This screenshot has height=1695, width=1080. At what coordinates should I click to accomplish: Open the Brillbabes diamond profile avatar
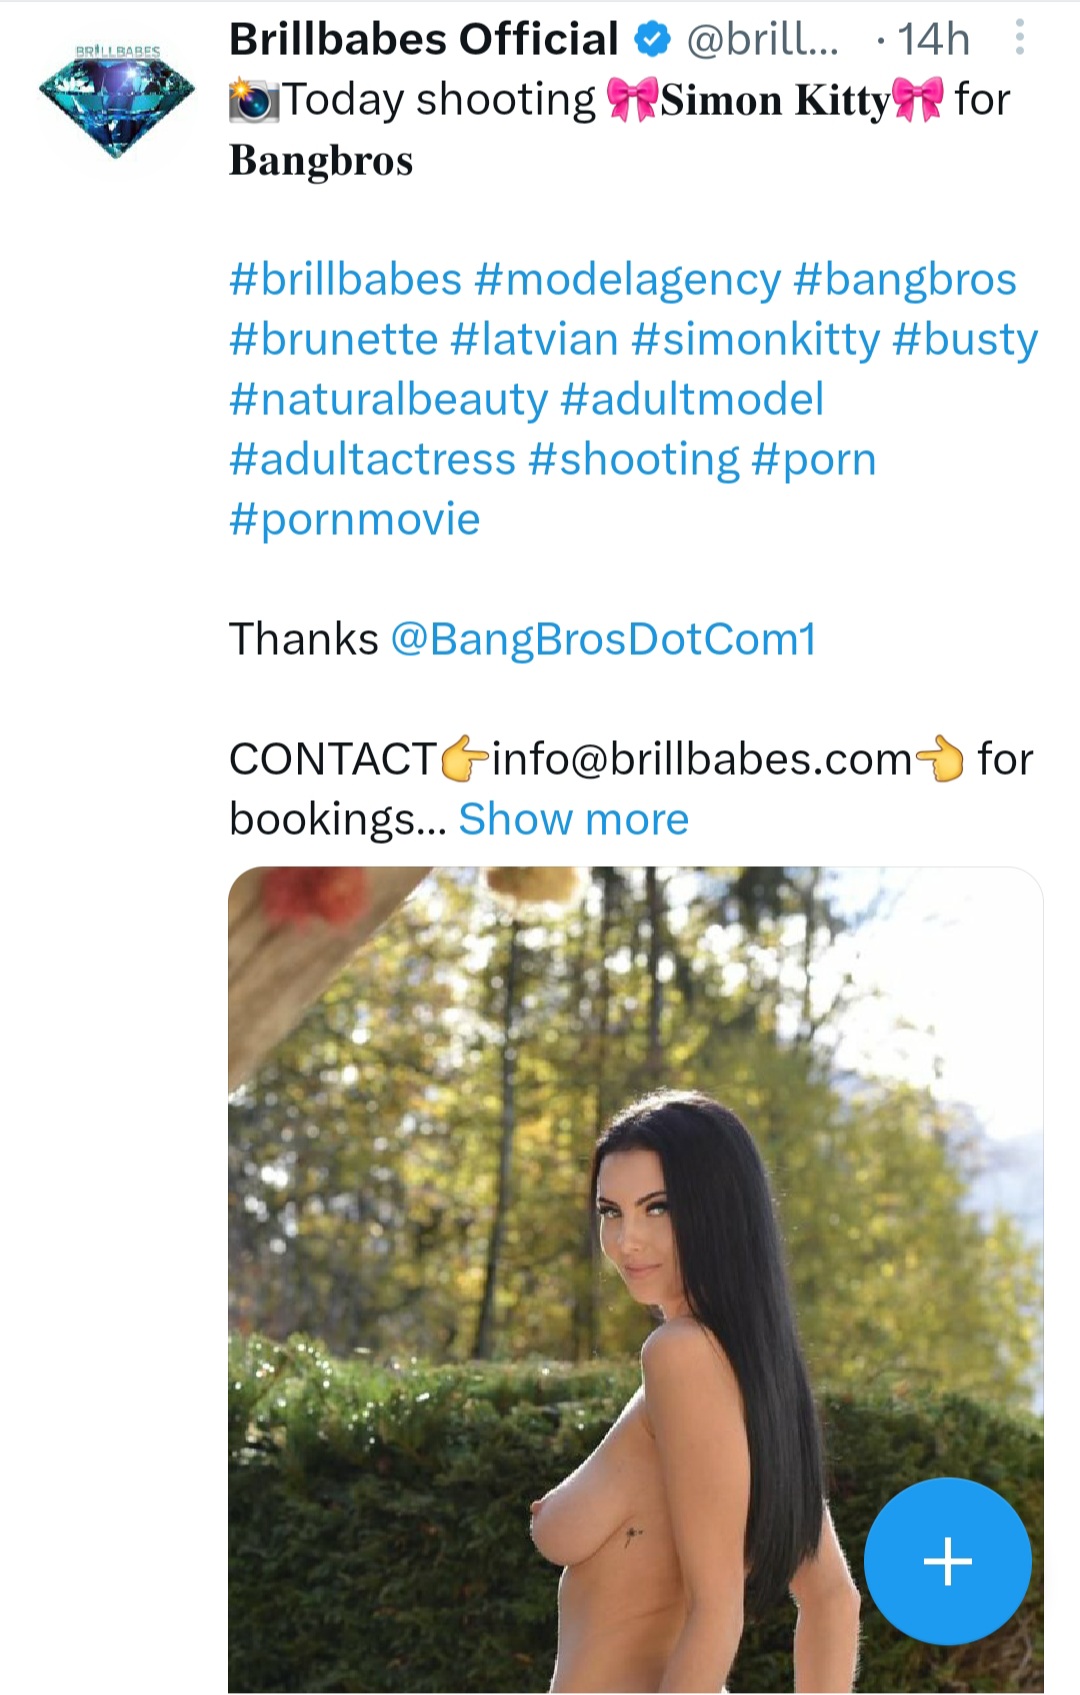pyautogui.click(x=117, y=102)
